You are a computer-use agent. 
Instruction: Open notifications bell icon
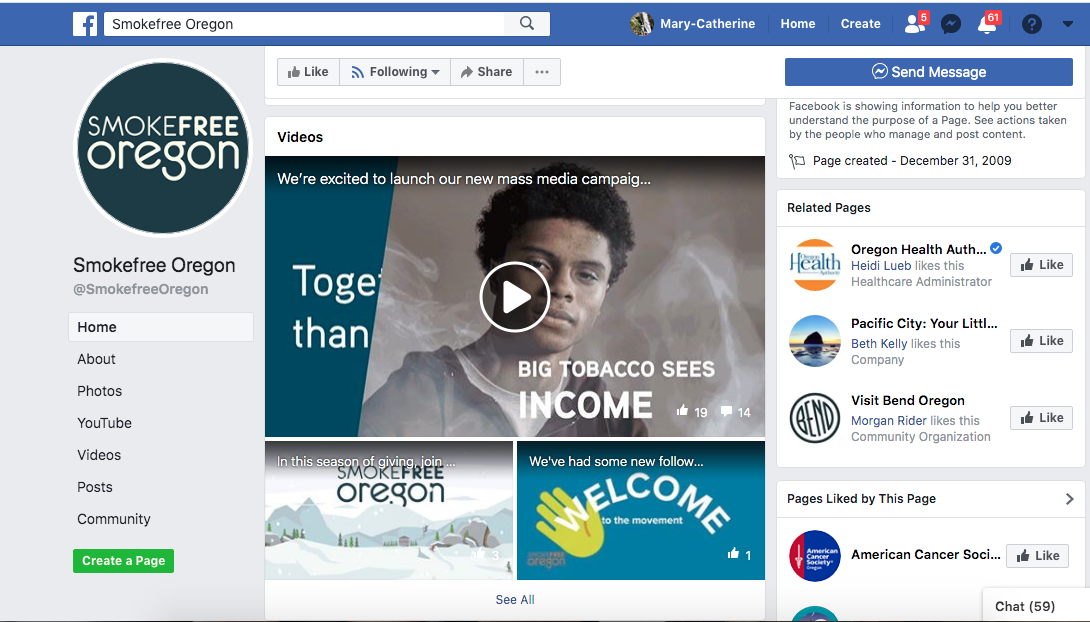tap(987, 24)
